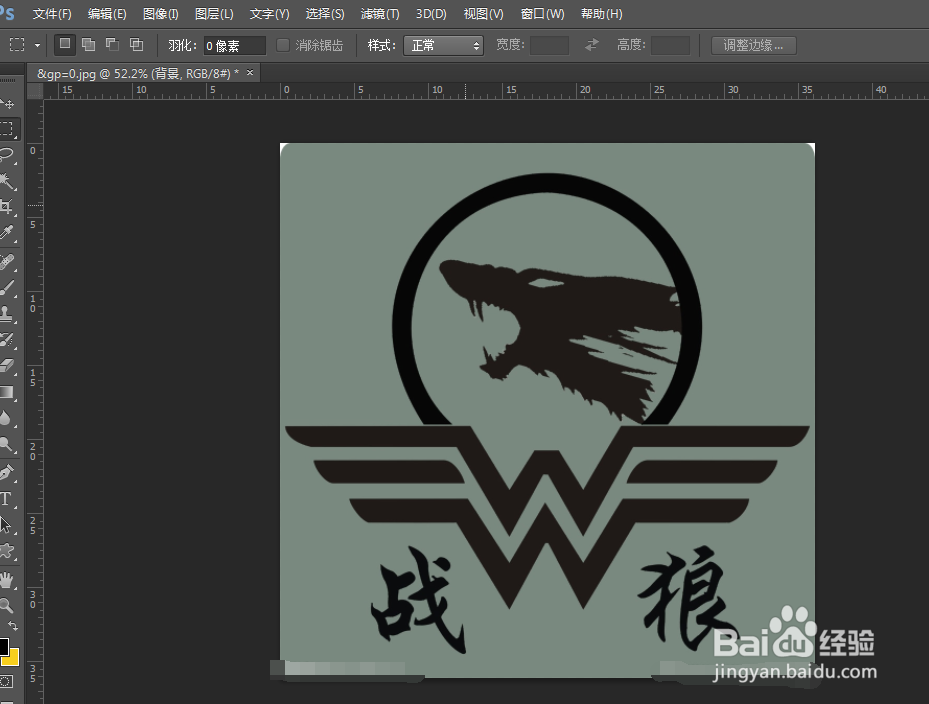
Task: Open the 3D(D) menu
Action: 431,14
